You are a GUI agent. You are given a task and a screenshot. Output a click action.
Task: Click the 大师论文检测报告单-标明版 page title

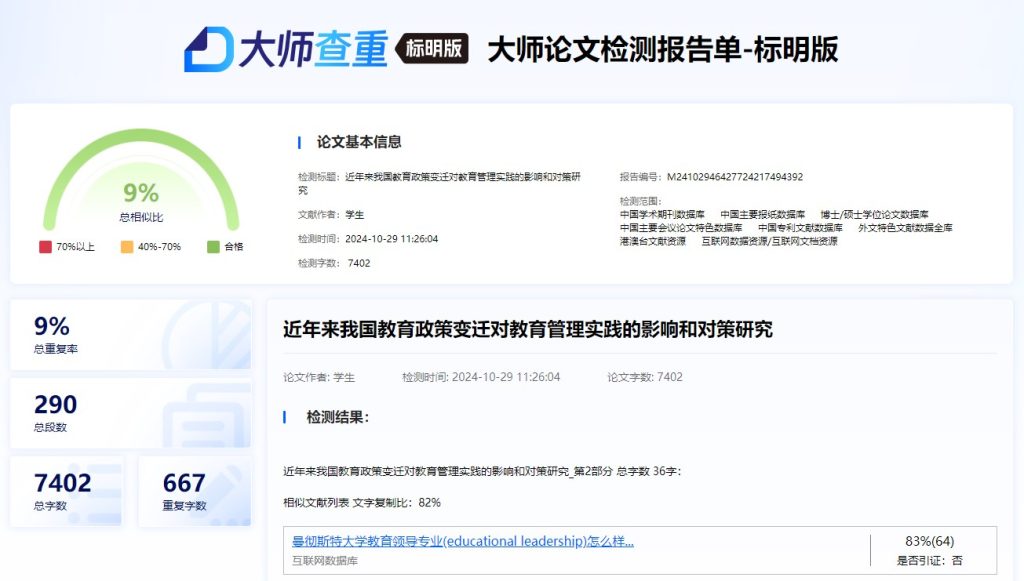point(663,50)
